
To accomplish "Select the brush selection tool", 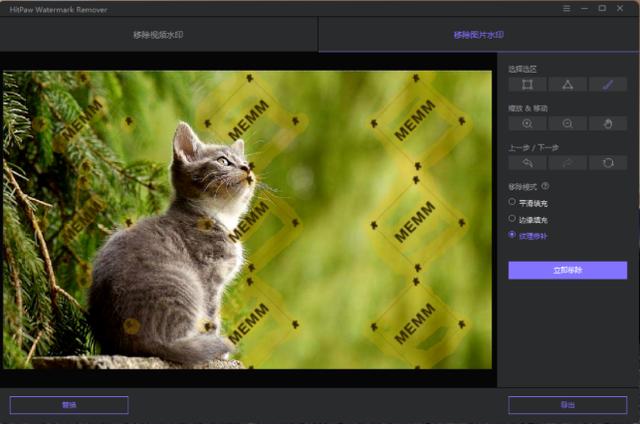I will (x=608, y=85).
